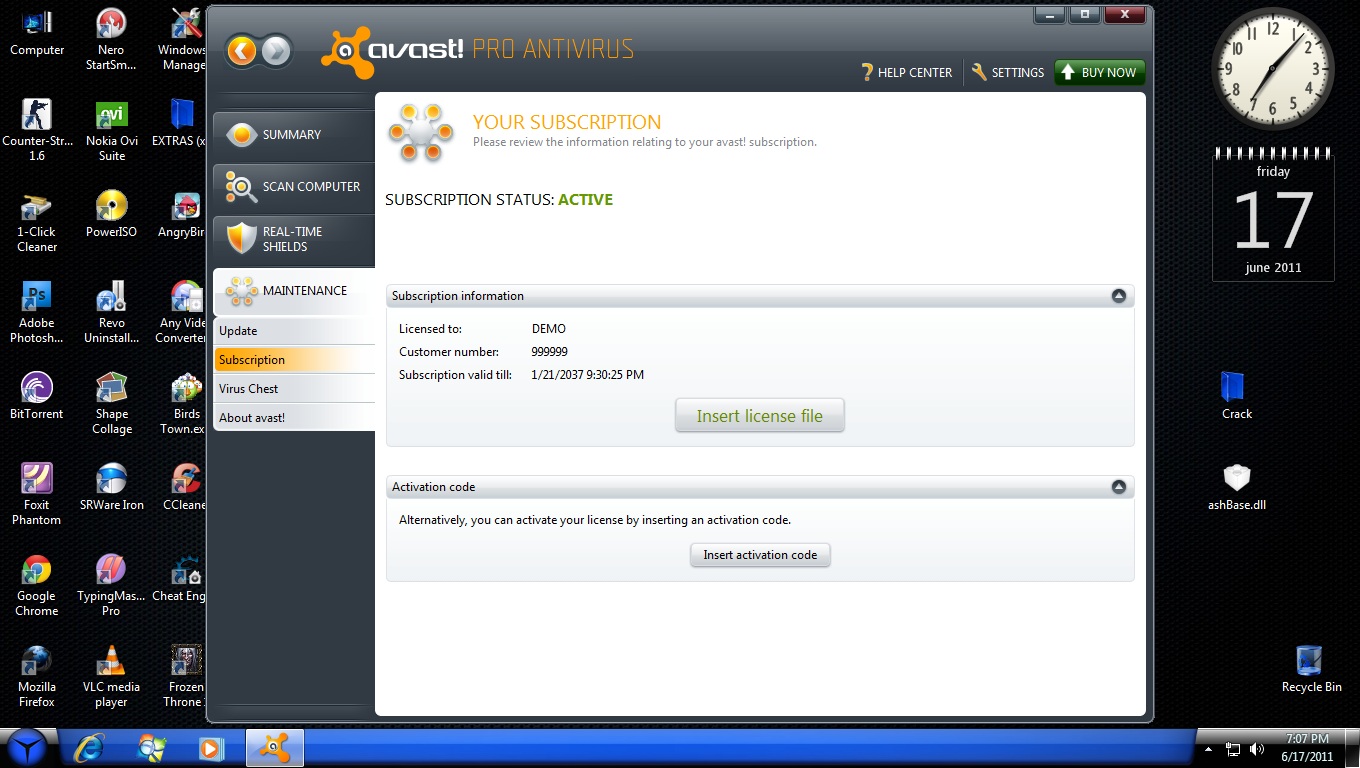1360x768 pixels.
Task: Click the Start button
Action: [x=29, y=748]
